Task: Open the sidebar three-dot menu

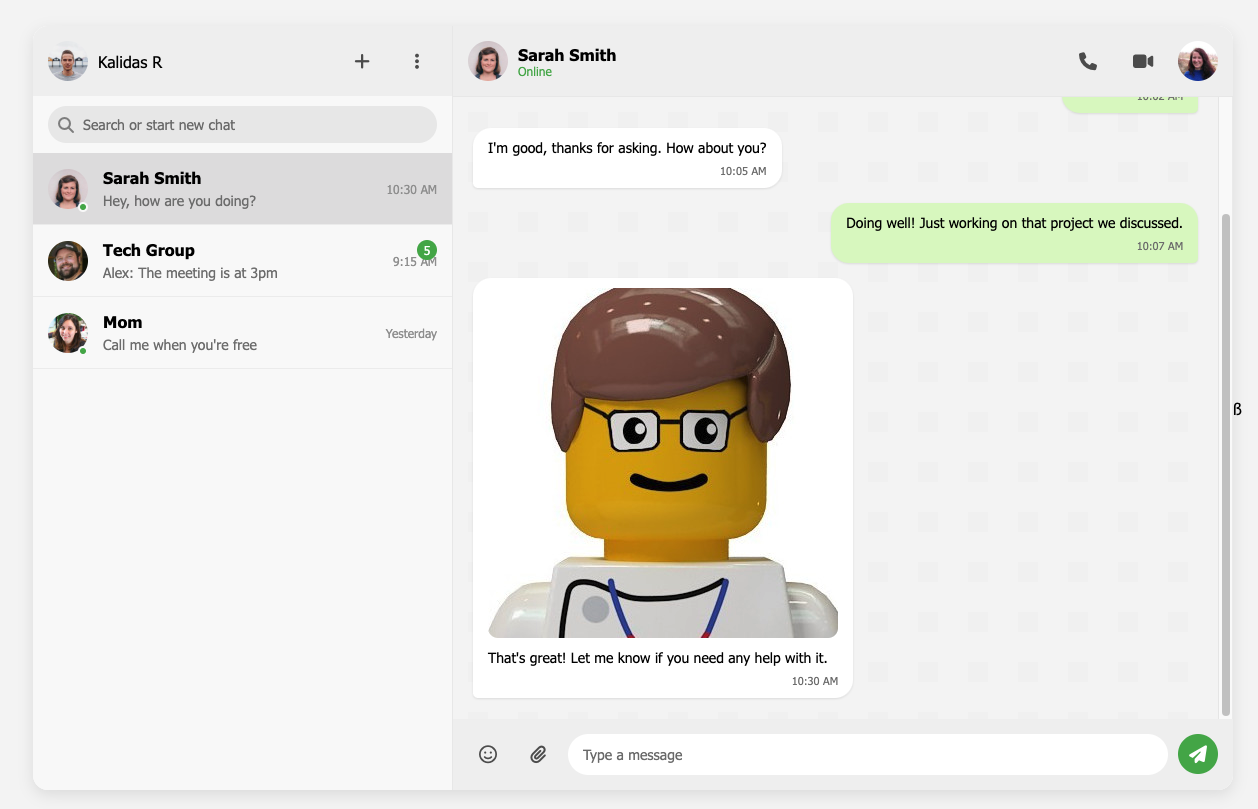Action: [417, 61]
